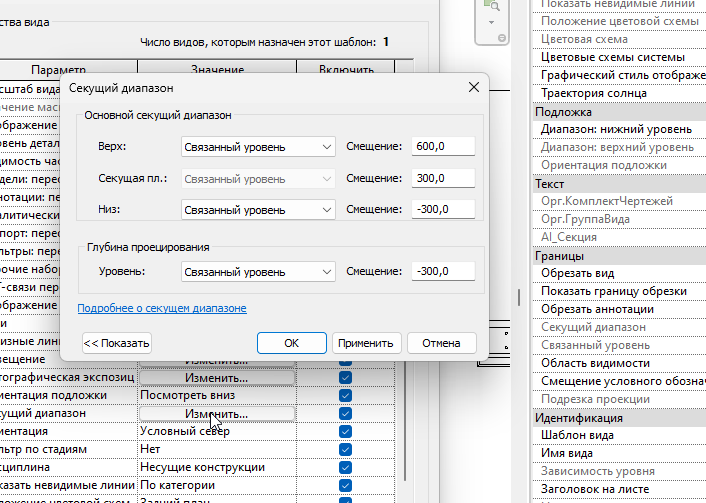Viewport: 706px width, 503px height.
Task: Select the Посмотреть вниз value cell
Action: (217, 395)
